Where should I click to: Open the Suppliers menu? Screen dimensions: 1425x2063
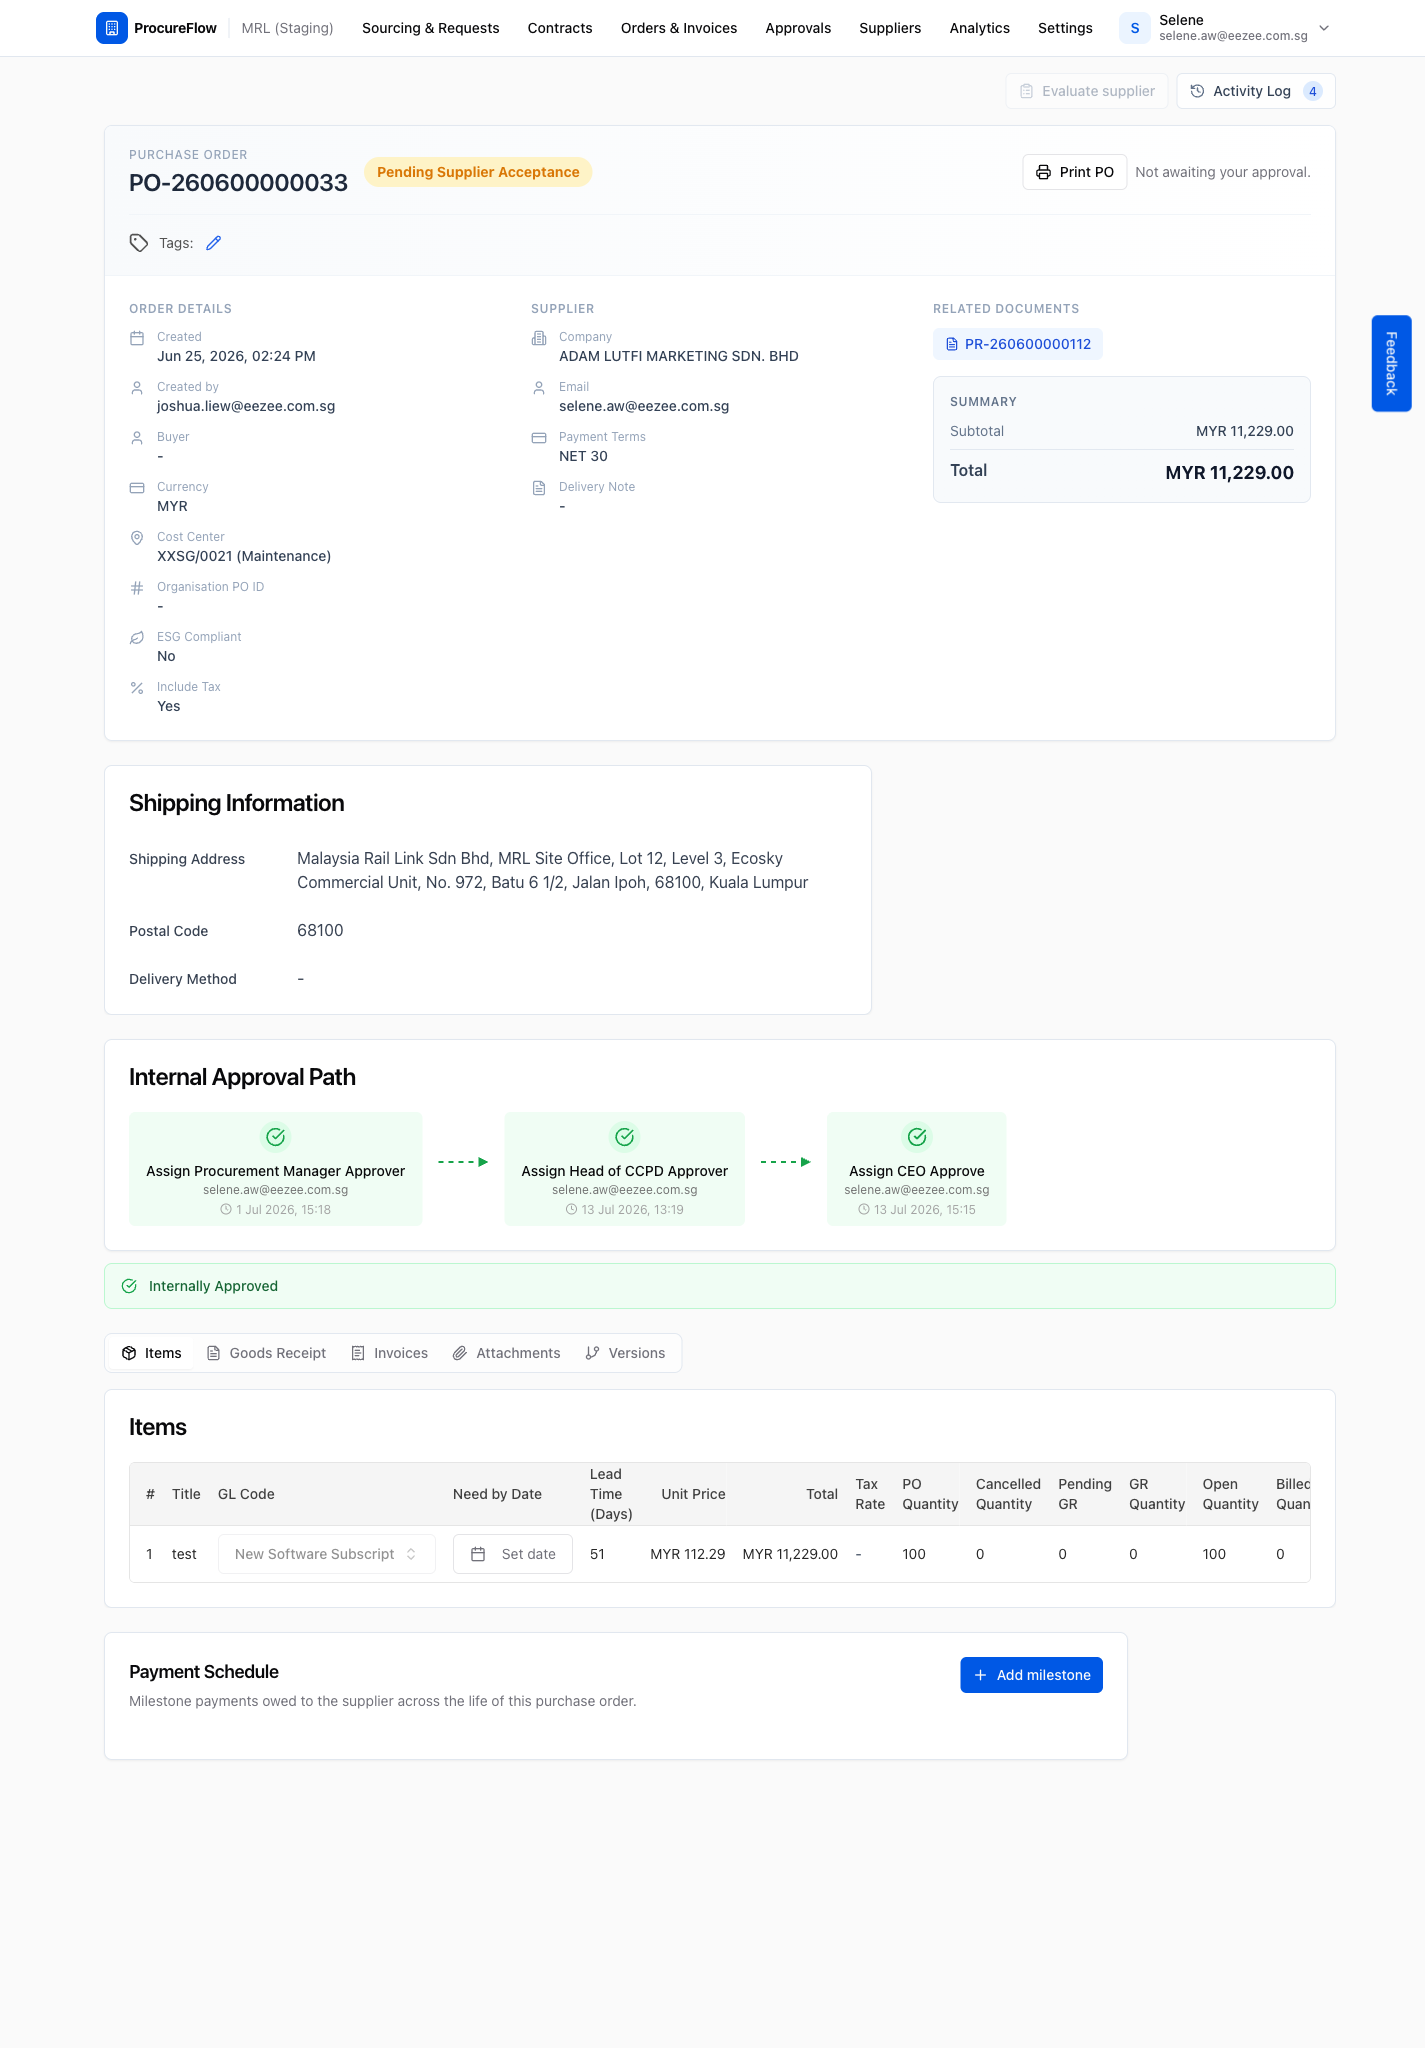890,28
